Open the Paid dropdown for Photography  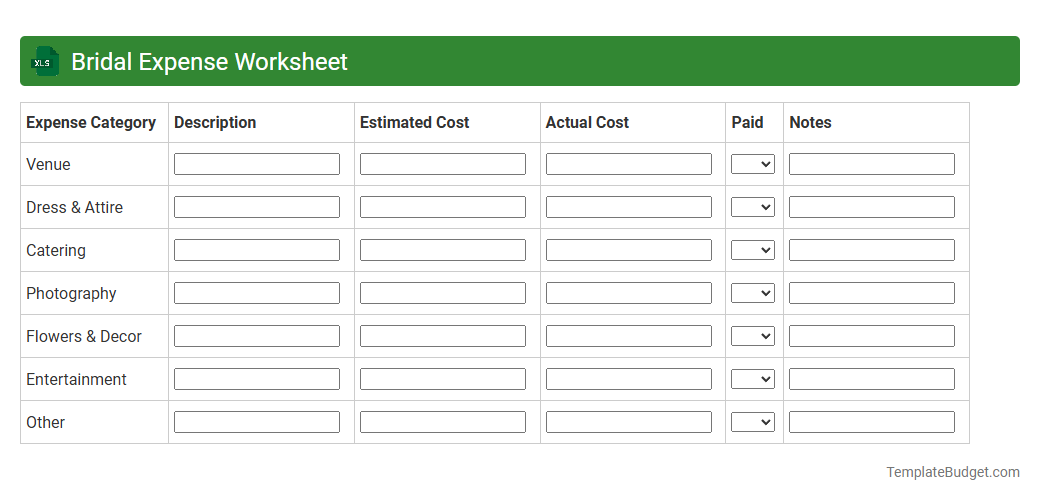coord(753,293)
